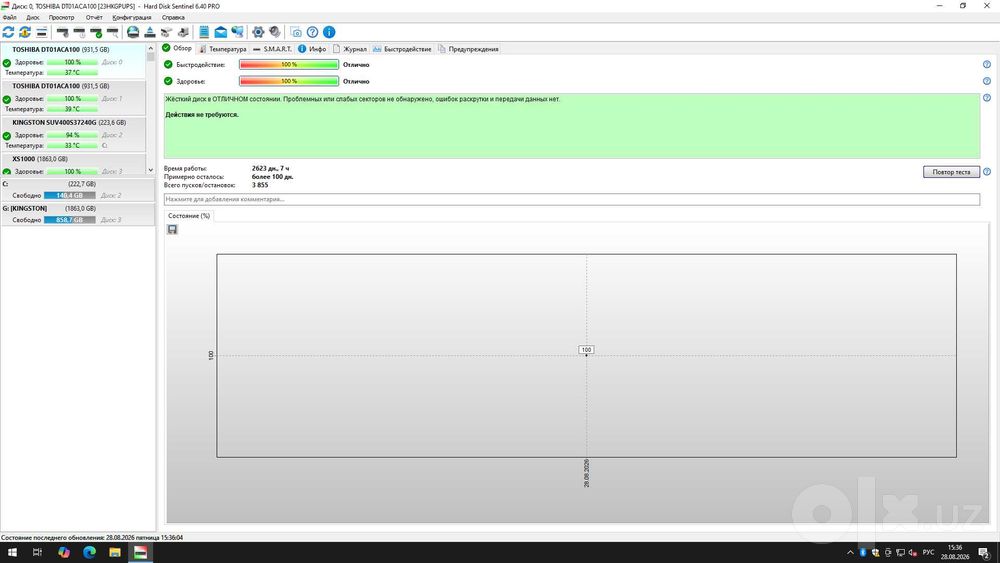Open the Отчёт menu

[94, 17]
